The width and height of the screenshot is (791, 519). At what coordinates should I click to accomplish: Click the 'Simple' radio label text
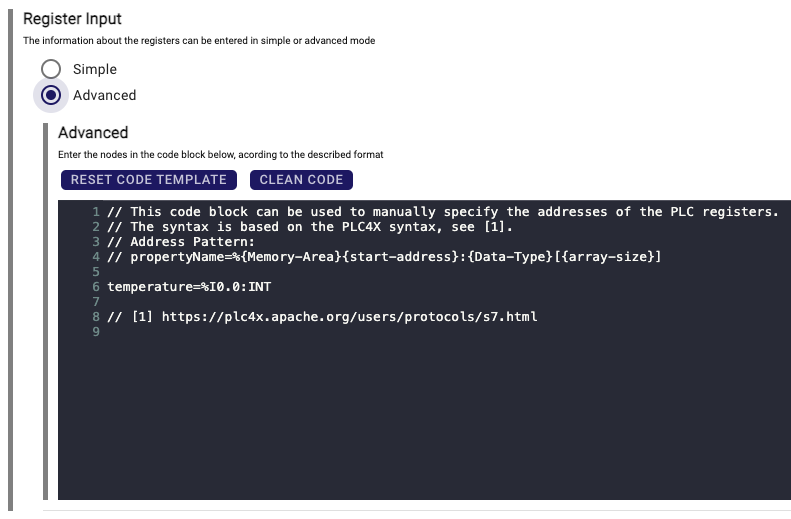coord(95,69)
